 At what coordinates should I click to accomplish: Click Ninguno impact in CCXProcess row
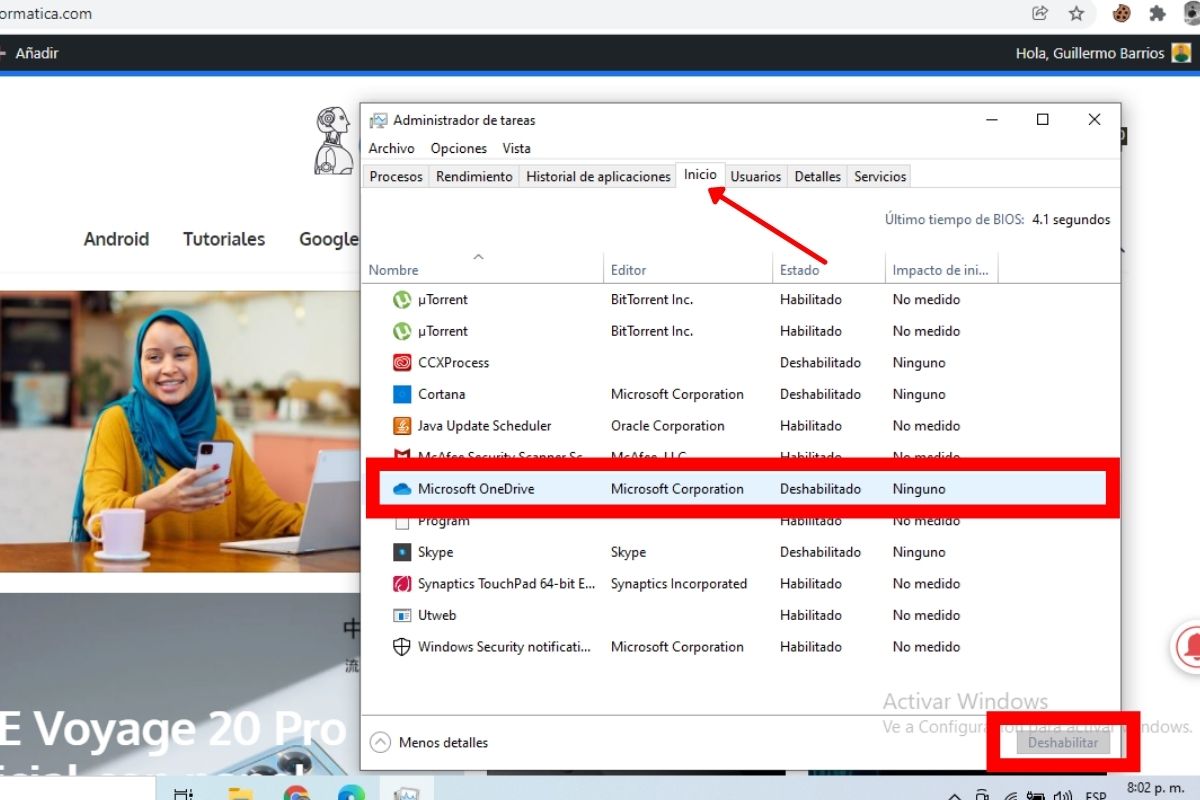(918, 363)
